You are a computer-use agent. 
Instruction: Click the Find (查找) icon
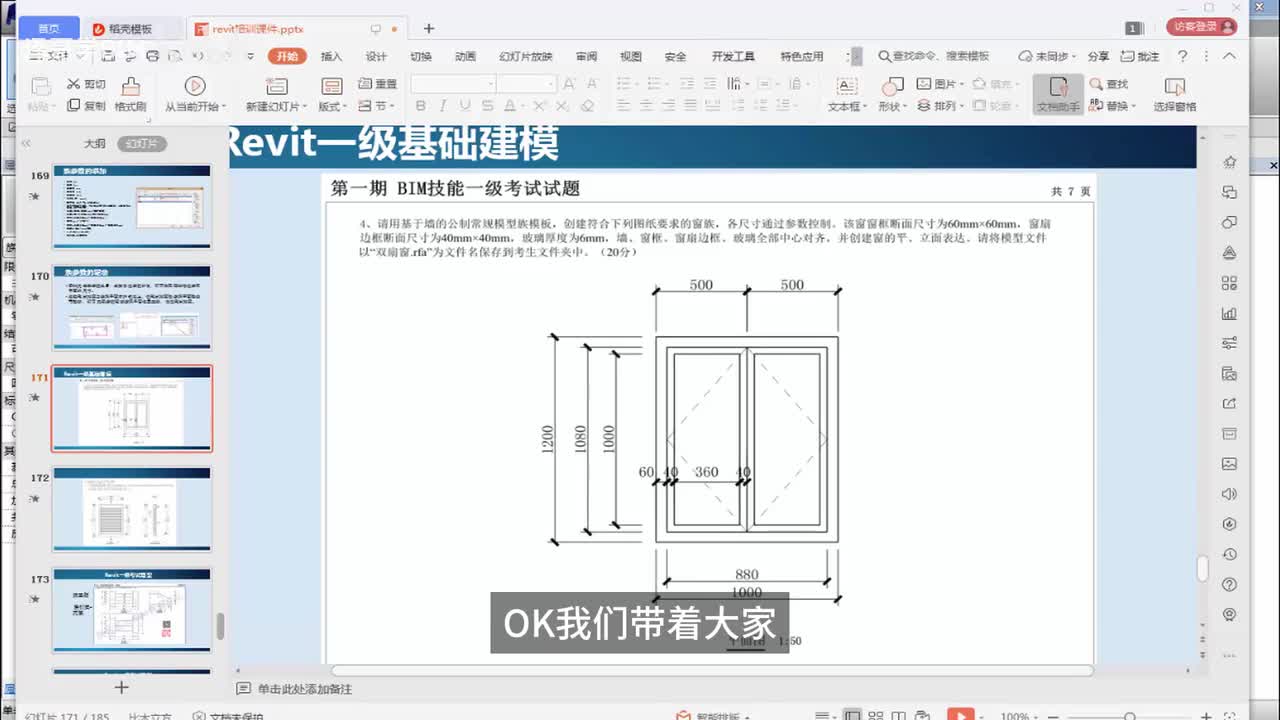coord(1097,85)
